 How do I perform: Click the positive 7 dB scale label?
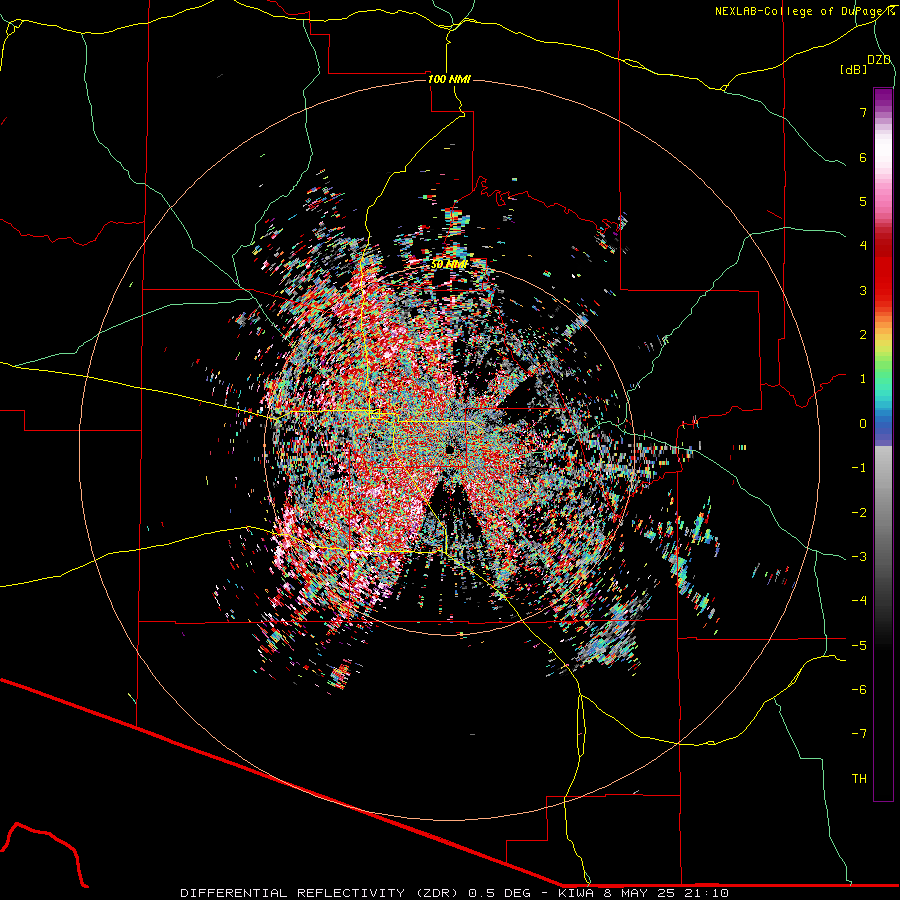pyautogui.click(x=863, y=112)
